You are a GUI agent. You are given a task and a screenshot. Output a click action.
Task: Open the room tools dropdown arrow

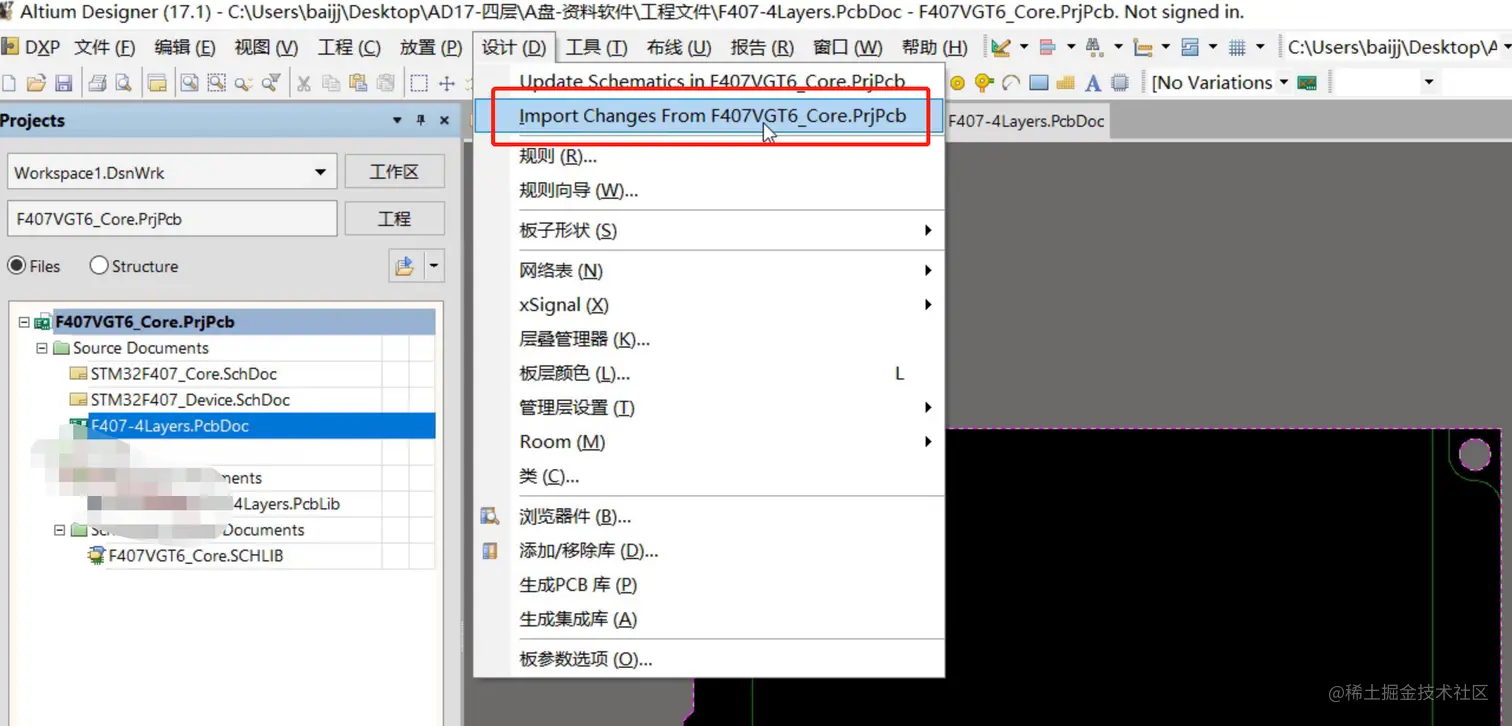[1212, 47]
